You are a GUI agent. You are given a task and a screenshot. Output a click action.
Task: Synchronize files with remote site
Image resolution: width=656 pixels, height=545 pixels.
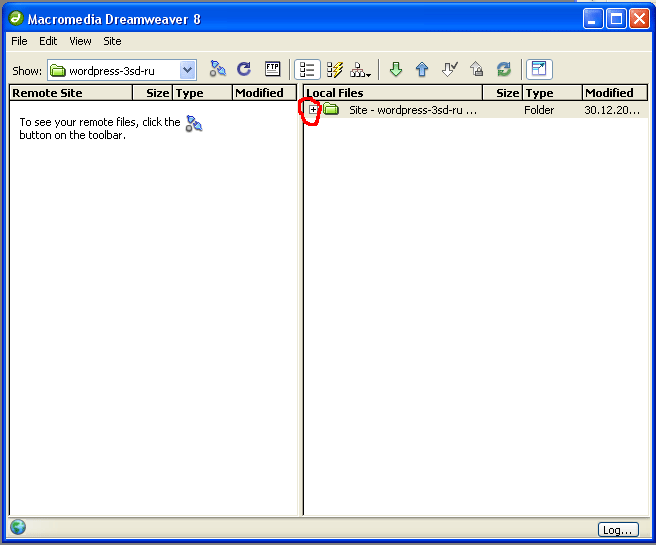click(504, 69)
